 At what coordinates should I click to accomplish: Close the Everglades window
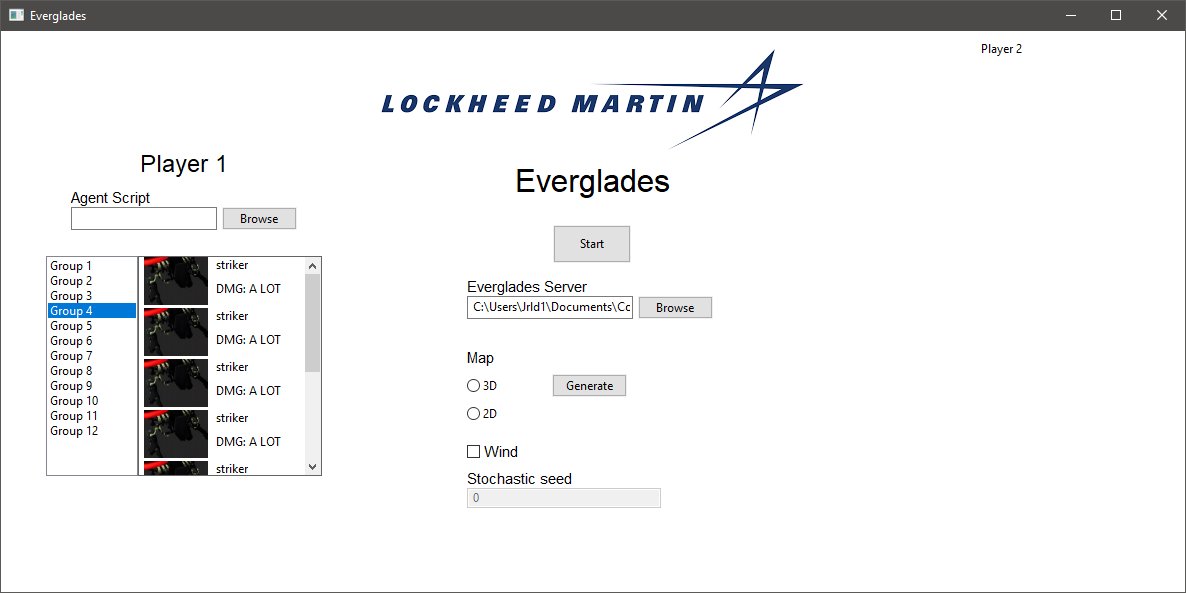1162,15
